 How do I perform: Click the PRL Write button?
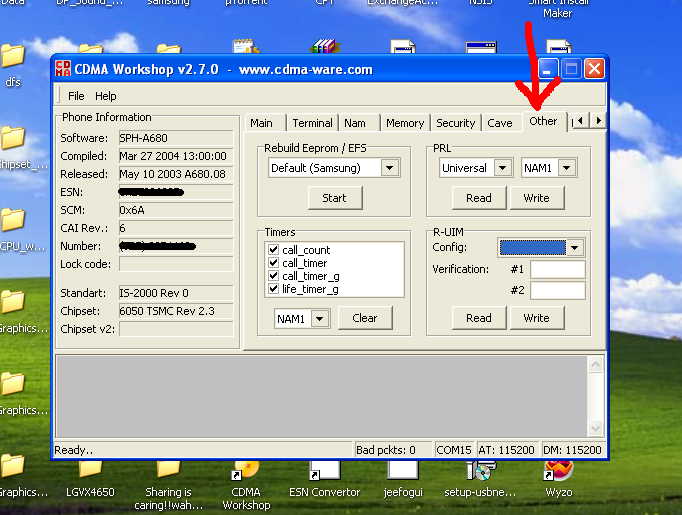coord(537,198)
